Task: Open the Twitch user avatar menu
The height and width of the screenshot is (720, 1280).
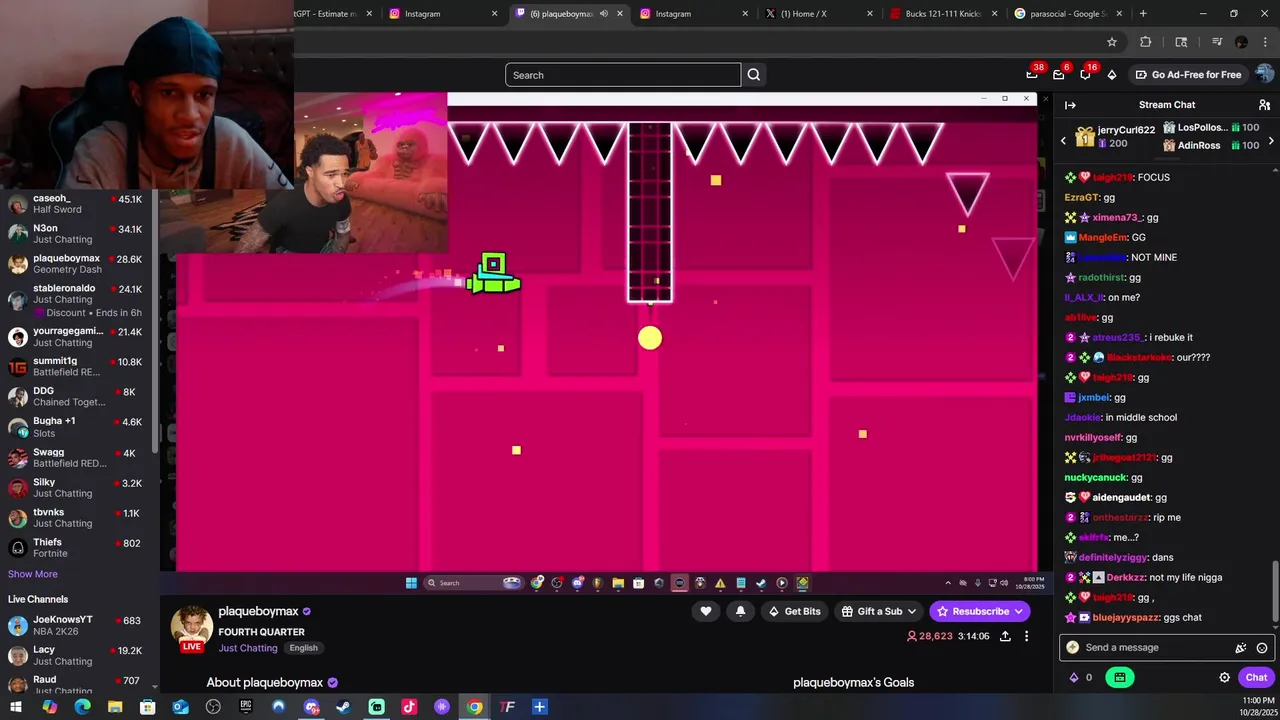Action: coord(1264,75)
